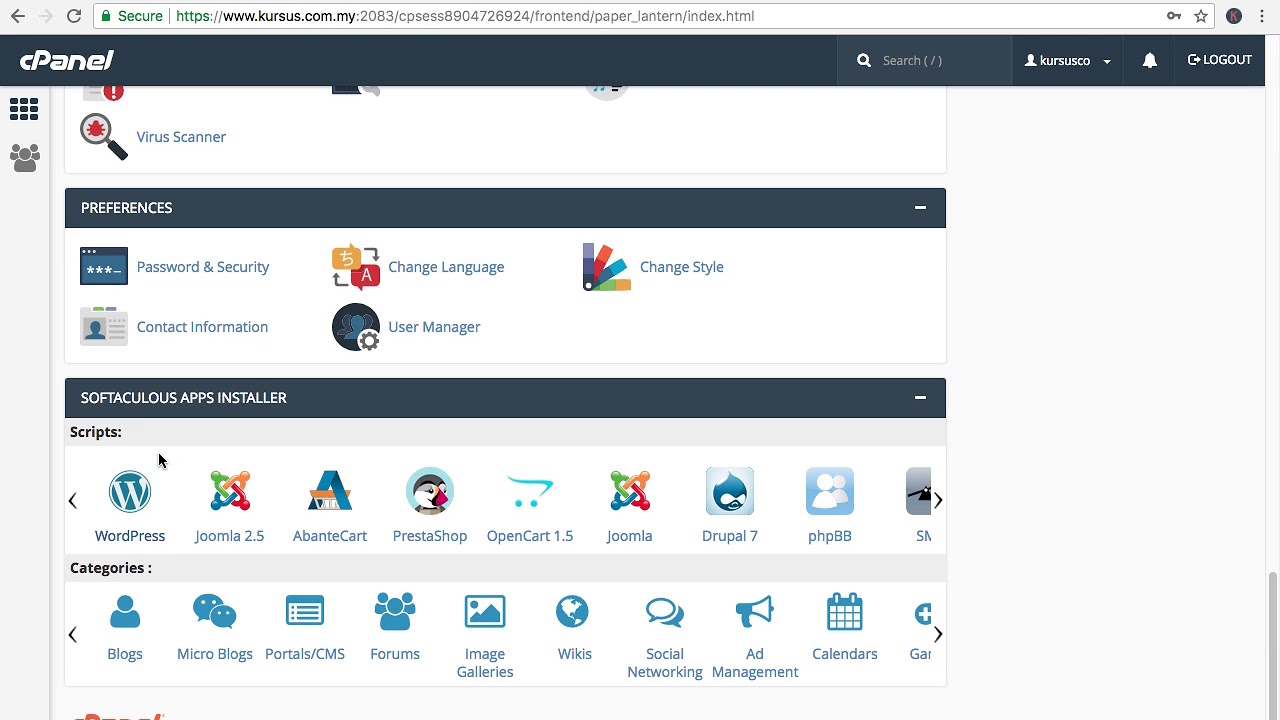
Task: Click the saved password key icon
Action: pyautogui.click(x=1174, y=16)
